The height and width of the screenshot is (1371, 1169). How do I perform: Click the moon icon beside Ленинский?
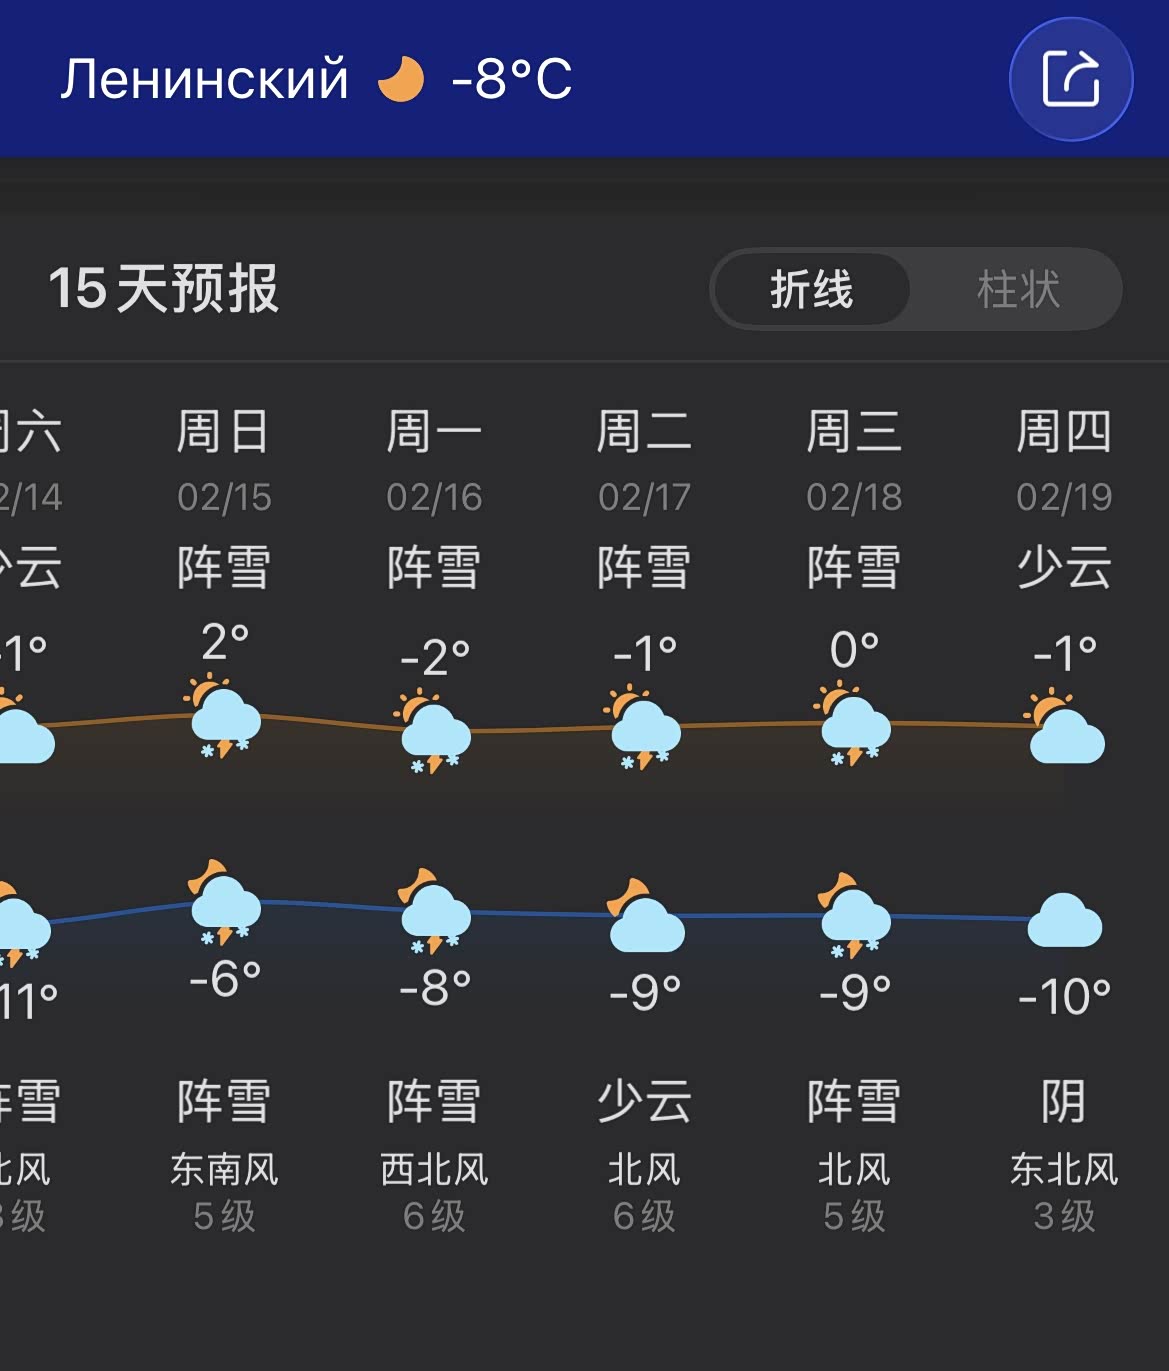click(x=401, y=79)
